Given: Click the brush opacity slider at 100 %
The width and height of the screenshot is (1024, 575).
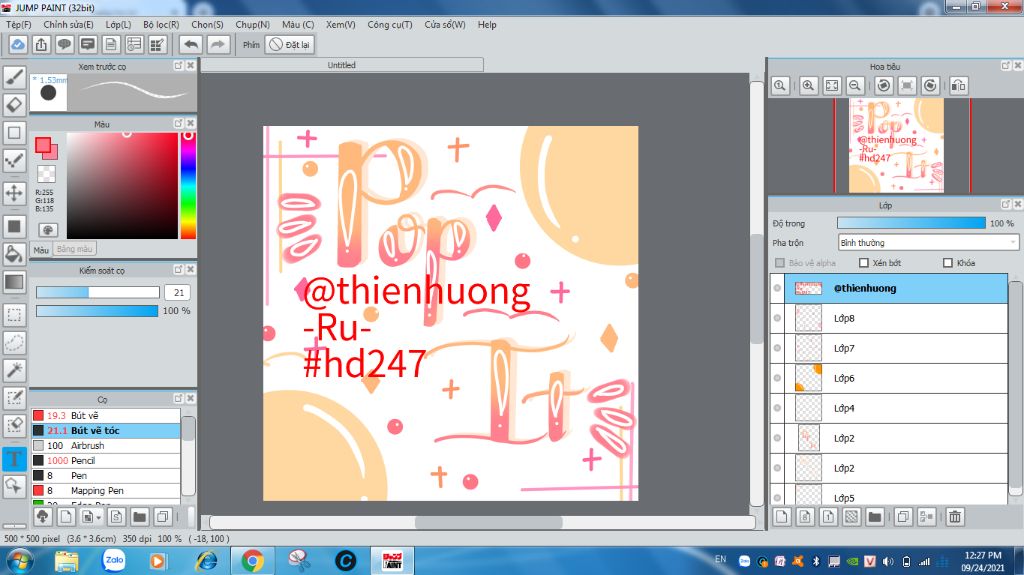Looking at the screenshot, I should point(97,310).
